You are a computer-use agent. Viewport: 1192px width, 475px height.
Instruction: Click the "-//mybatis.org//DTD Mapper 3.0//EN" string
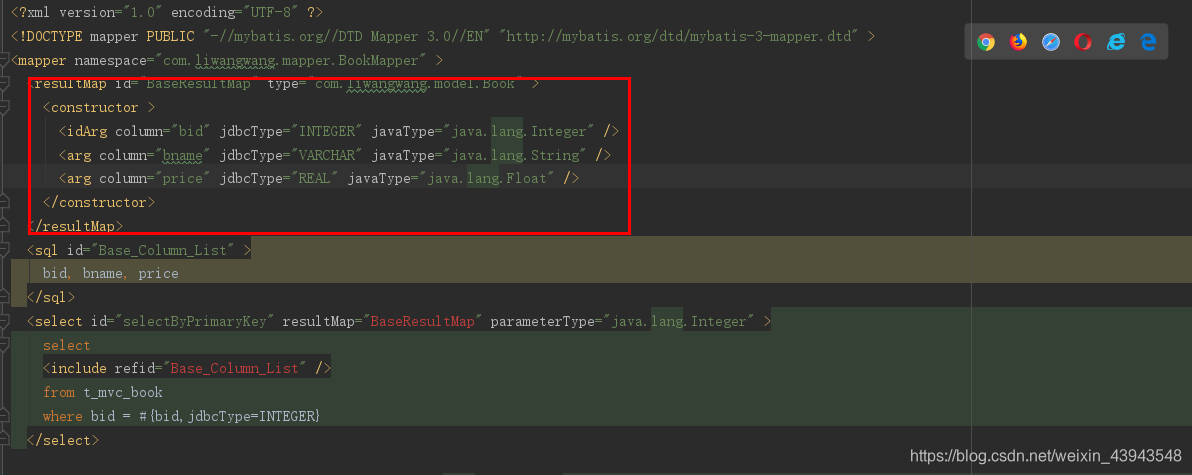coord(347,36)
